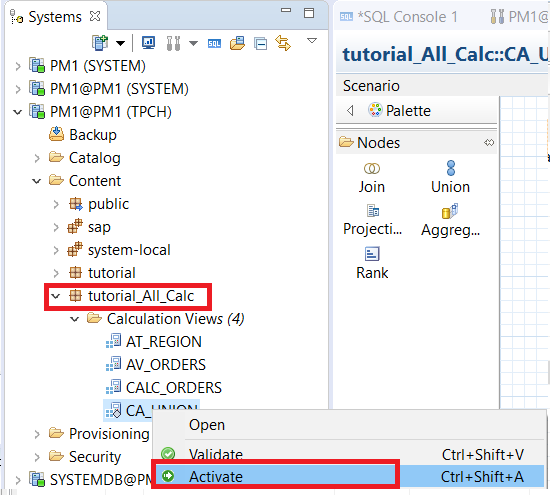Collapse the tutorial_All_Calc package
Image resolution: width=550 pixels, height=495 pixels.
tap(55, 296)
